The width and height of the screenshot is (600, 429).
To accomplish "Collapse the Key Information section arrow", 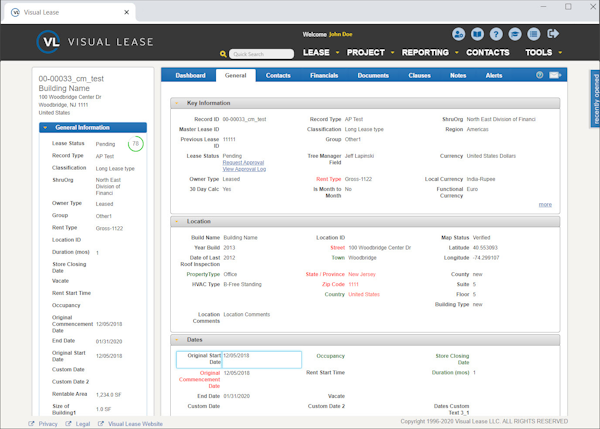I will click(x=177, y=103).
